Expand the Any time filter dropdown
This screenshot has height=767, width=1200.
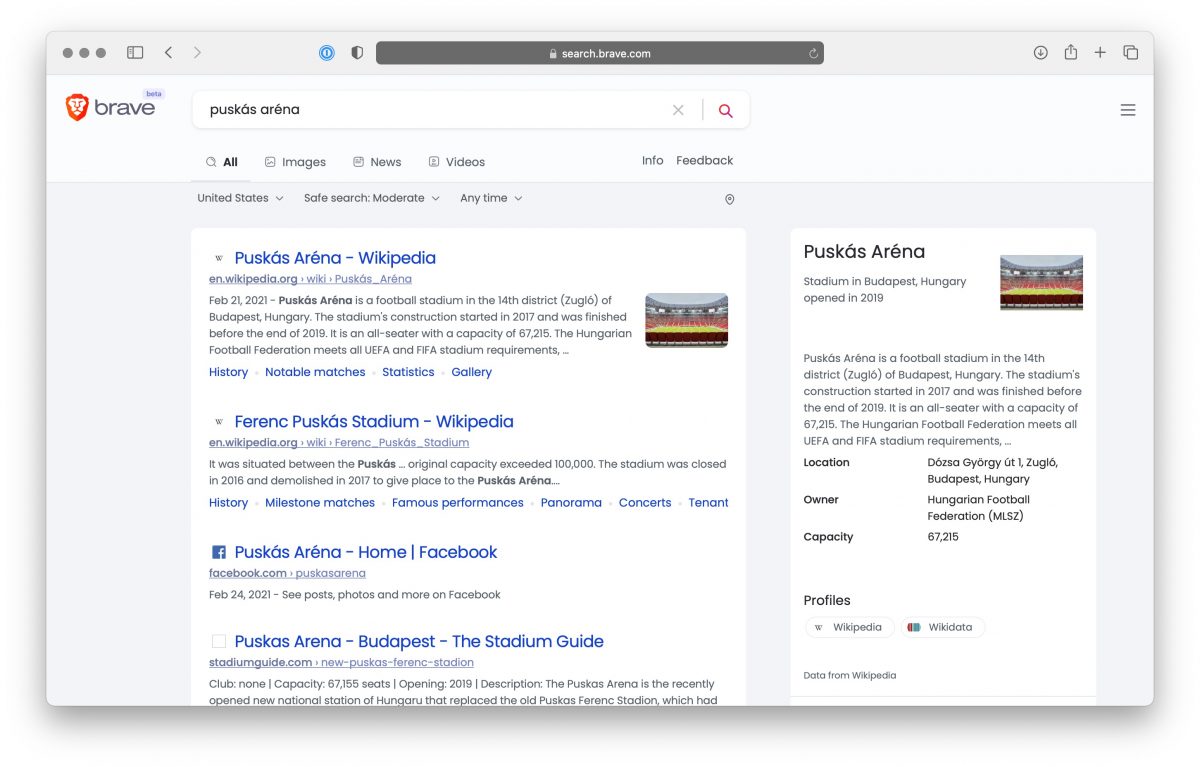tap(490, 198)
